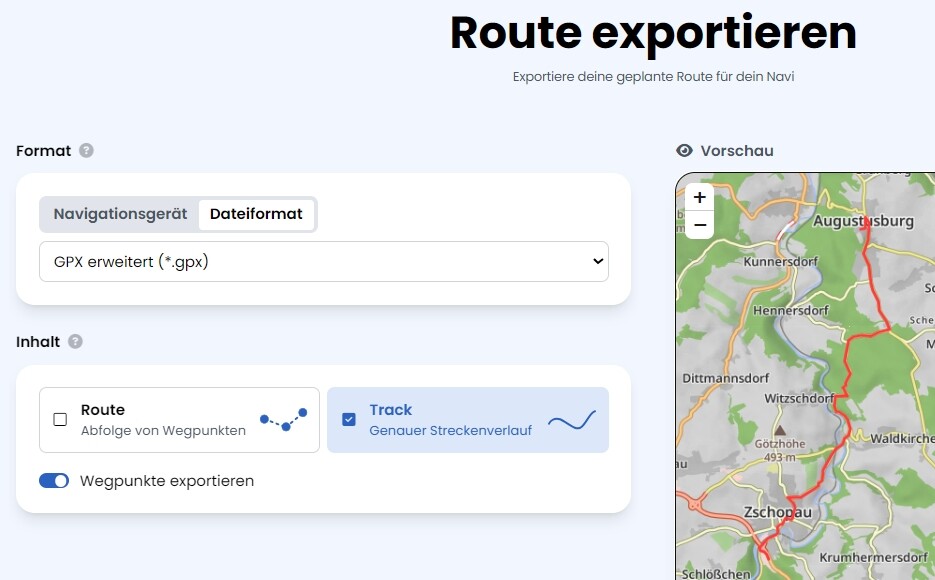Click the Abfolge von Wegpunkten description text

click(x=163, y=431)
